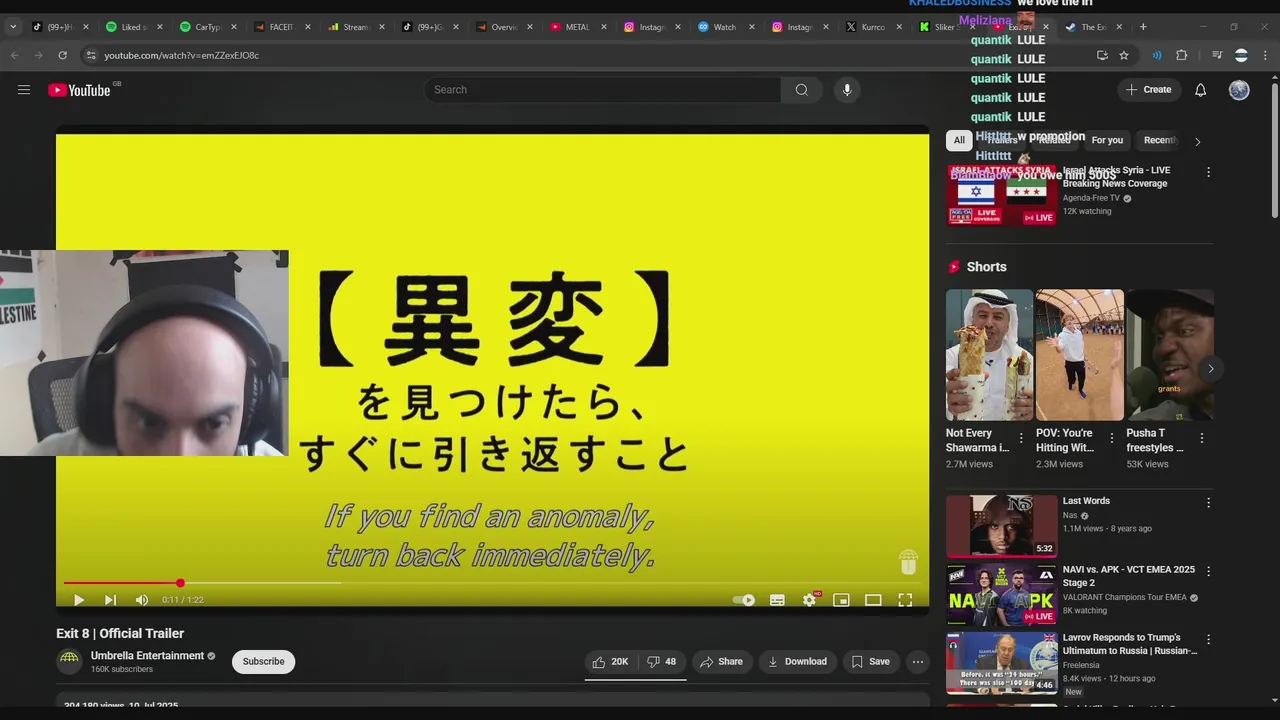Click the Shorts section icon

click(954, 267)
